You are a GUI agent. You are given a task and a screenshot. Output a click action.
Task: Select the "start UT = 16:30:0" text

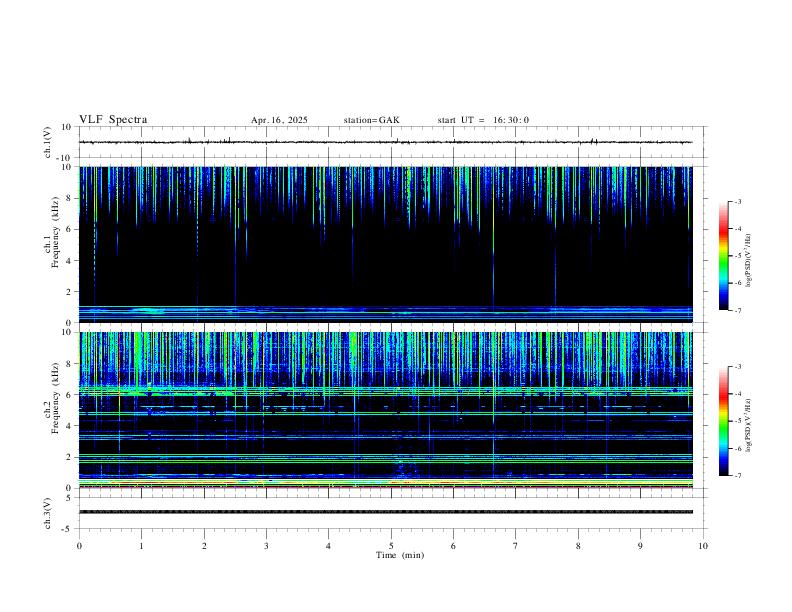click(483, 120)
